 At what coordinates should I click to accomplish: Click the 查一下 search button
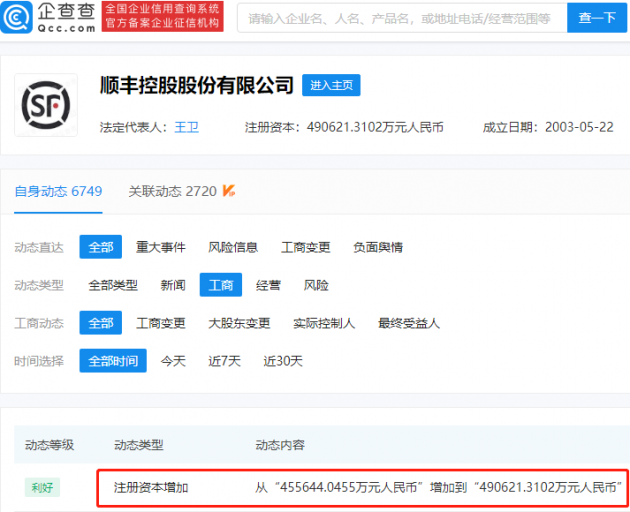597,18
